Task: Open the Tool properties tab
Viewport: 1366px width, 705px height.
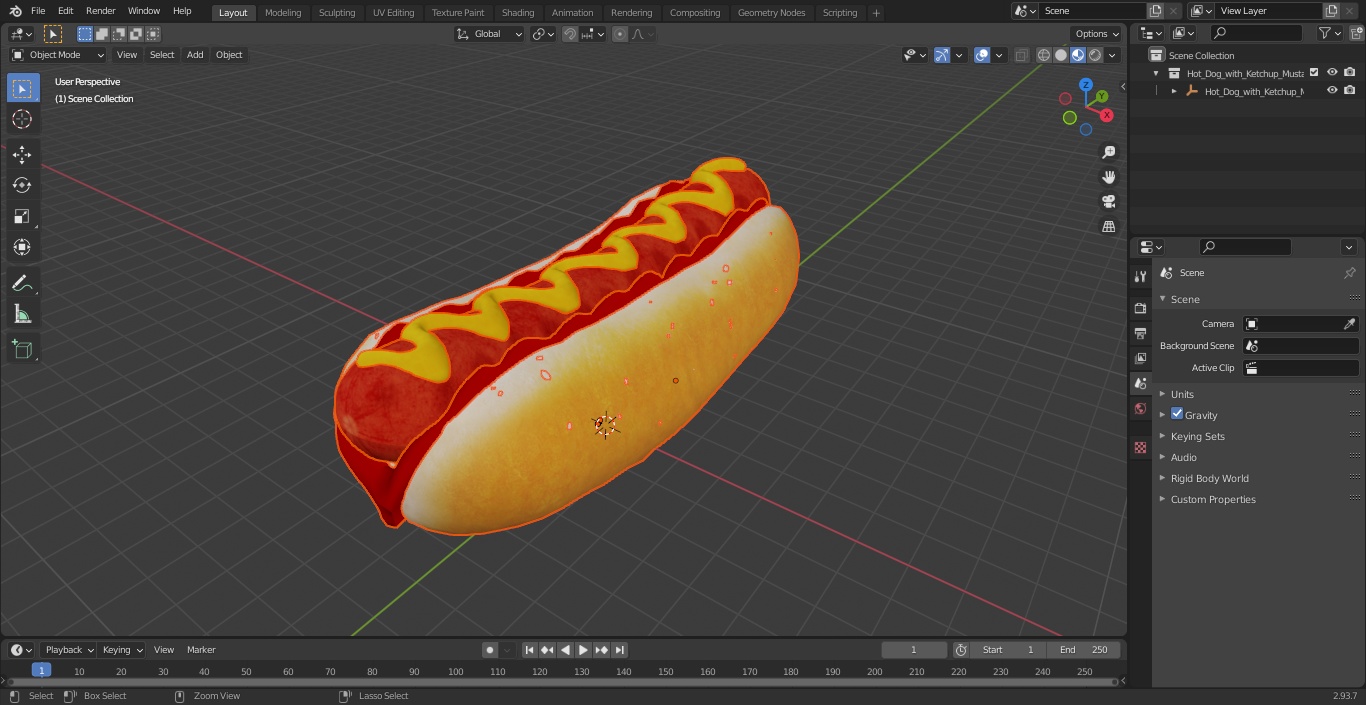Action: point(1140,276)
